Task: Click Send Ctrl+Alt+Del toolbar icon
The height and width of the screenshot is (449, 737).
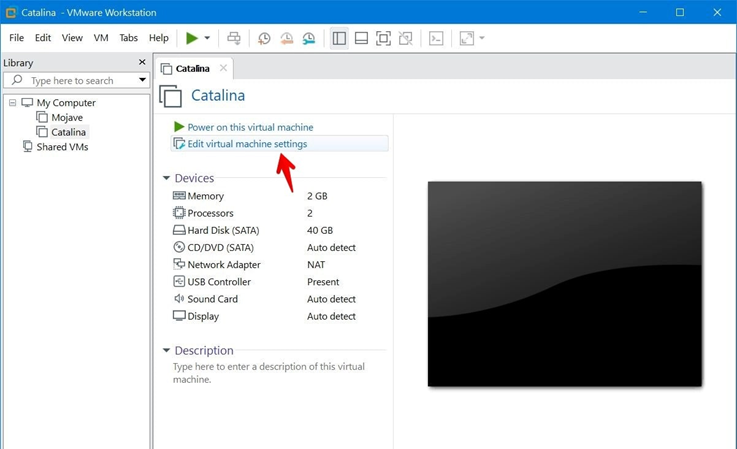Action: click(x=234, y=38)
